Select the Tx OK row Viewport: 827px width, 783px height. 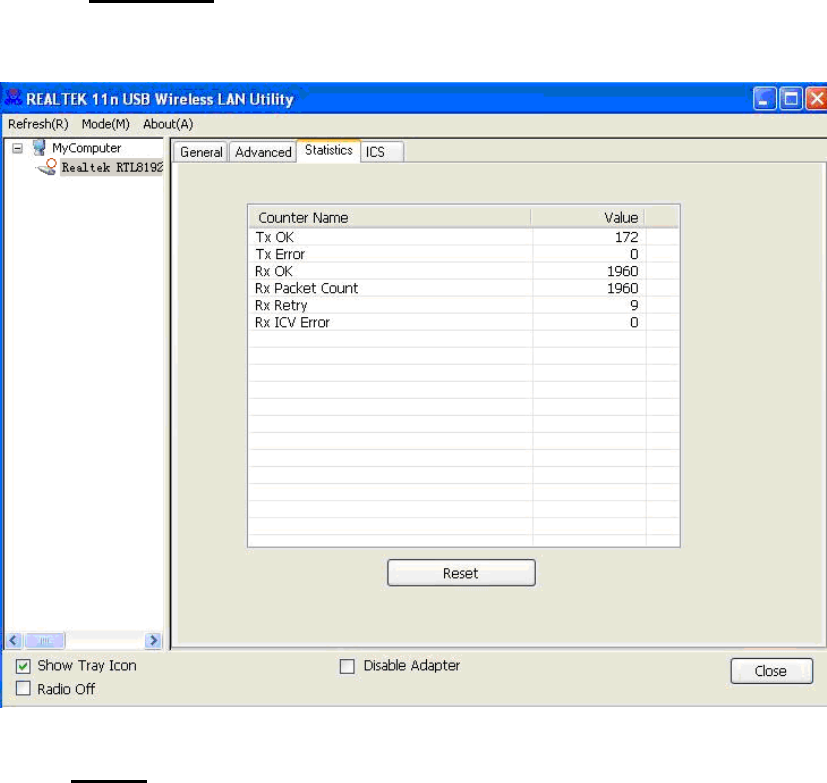[x=464, y=237]
